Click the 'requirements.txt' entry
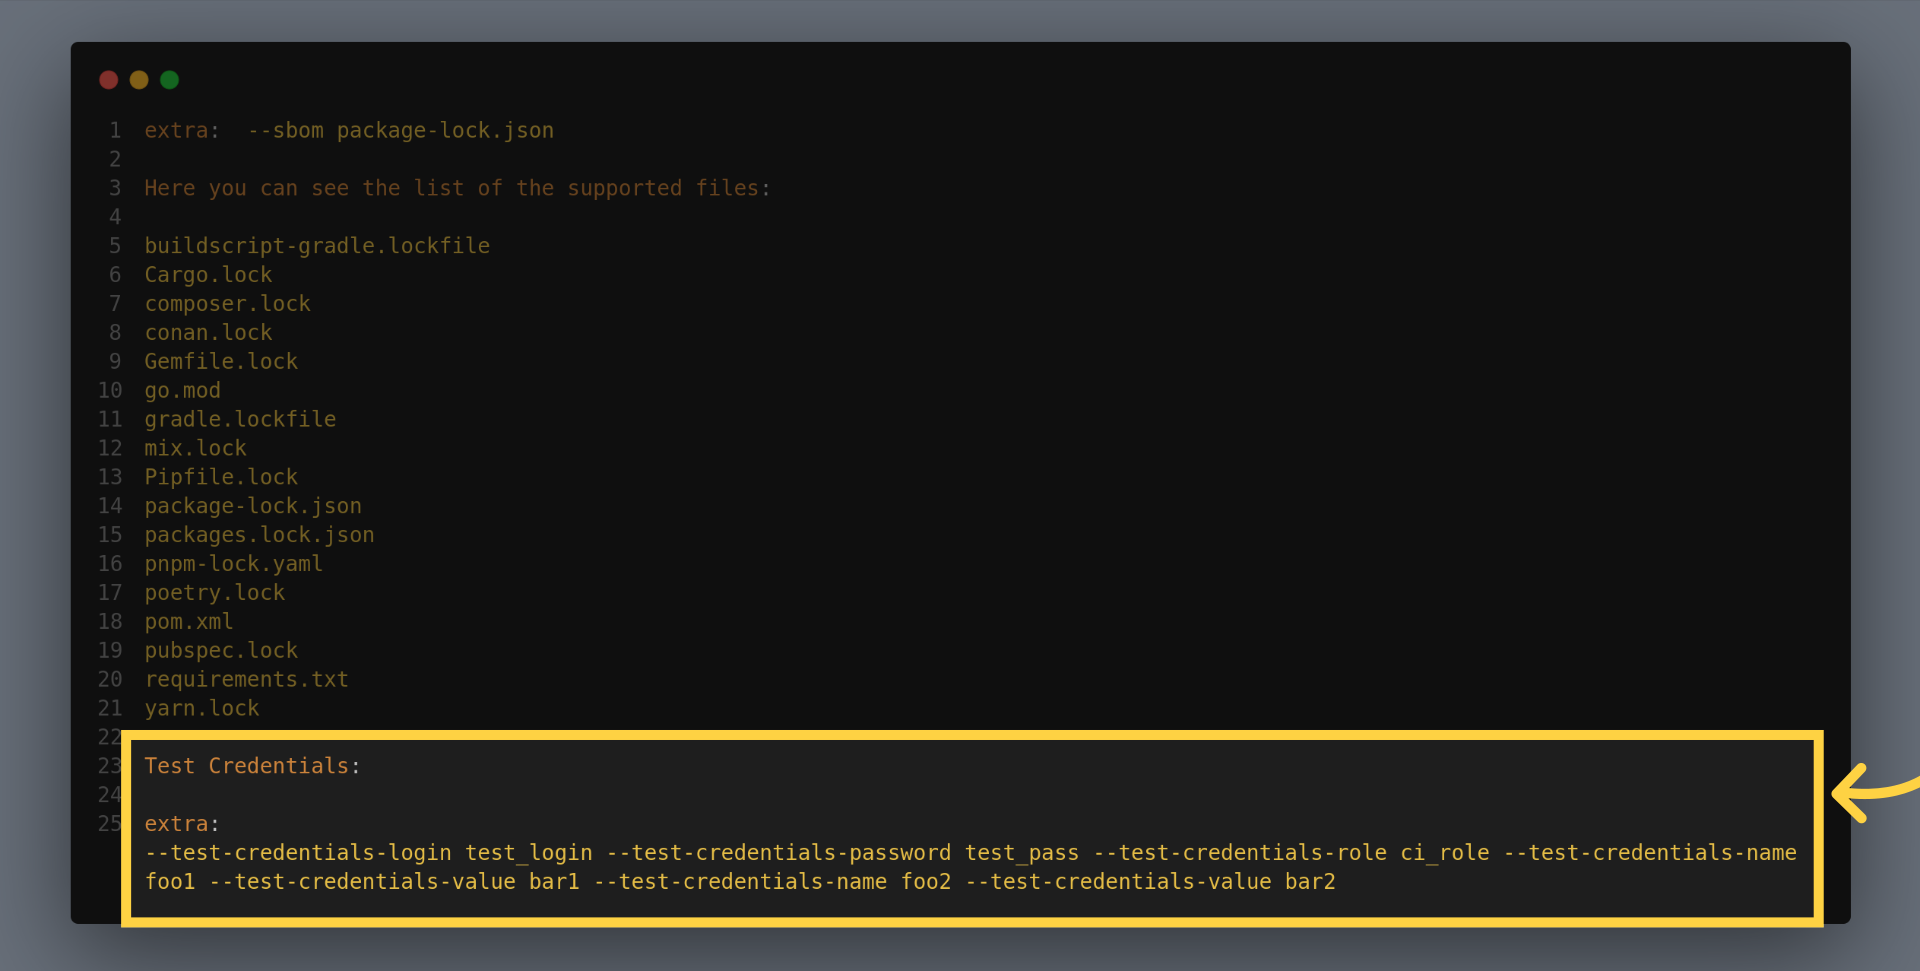 (246, 680)
